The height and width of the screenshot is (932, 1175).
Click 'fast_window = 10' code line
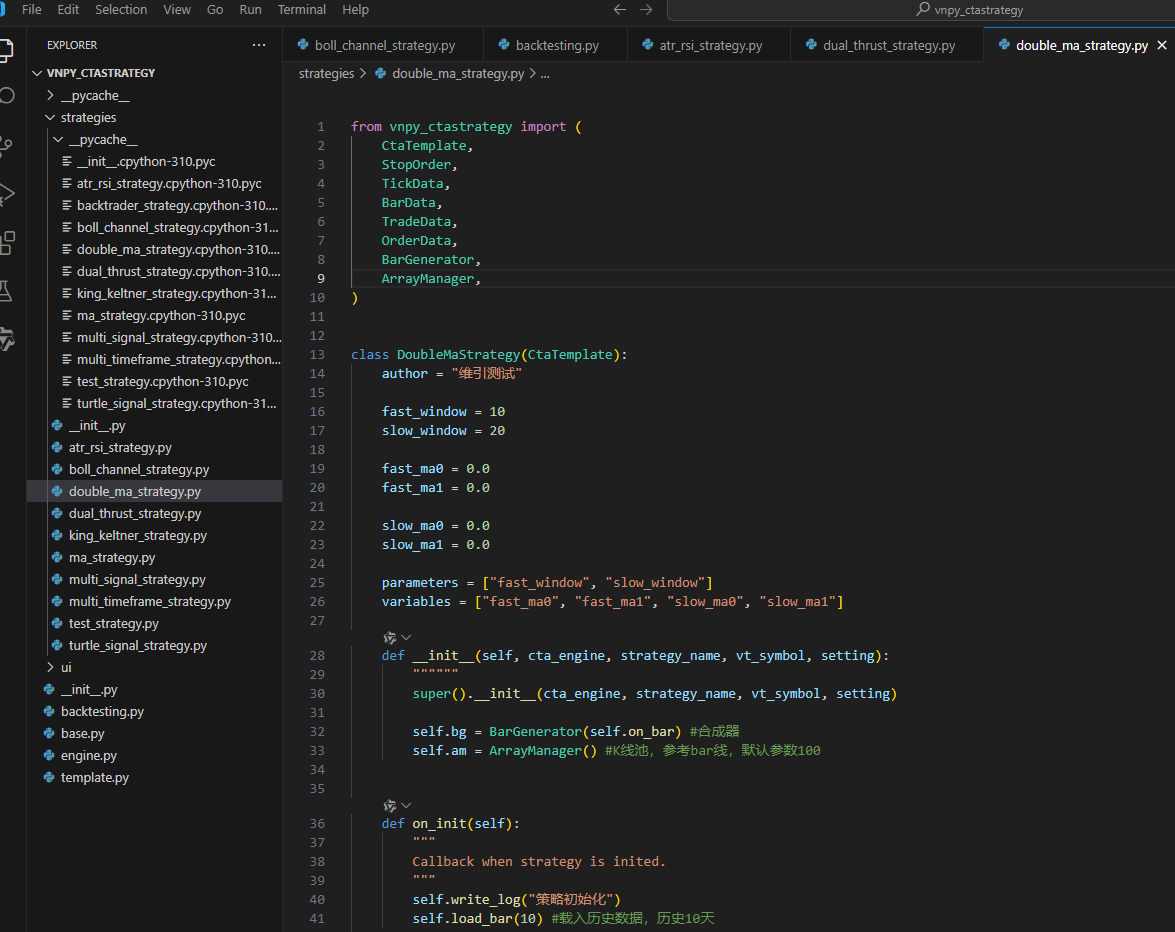point(443,411)
